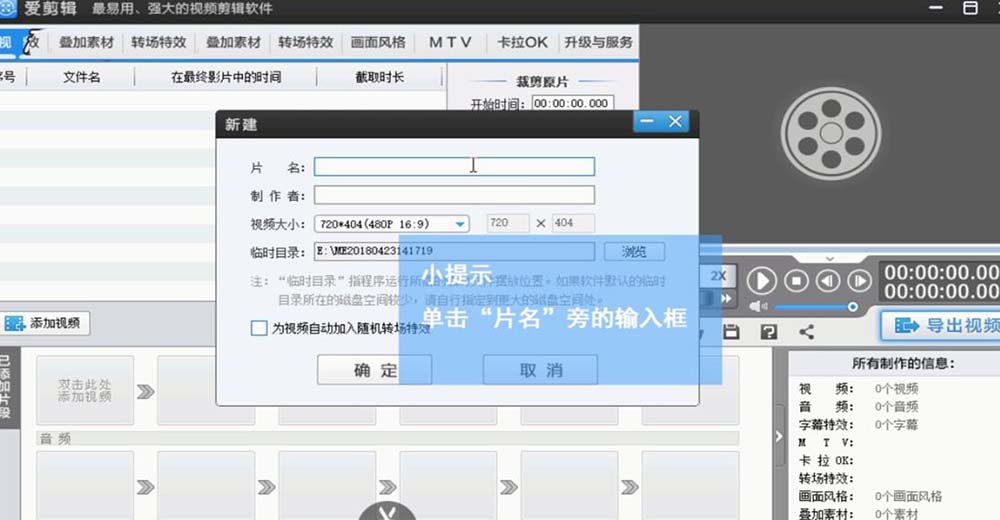Click the 已添加片段 vertical side tab
This screenshot has height=520, width=1000.
tap(6, 387)
